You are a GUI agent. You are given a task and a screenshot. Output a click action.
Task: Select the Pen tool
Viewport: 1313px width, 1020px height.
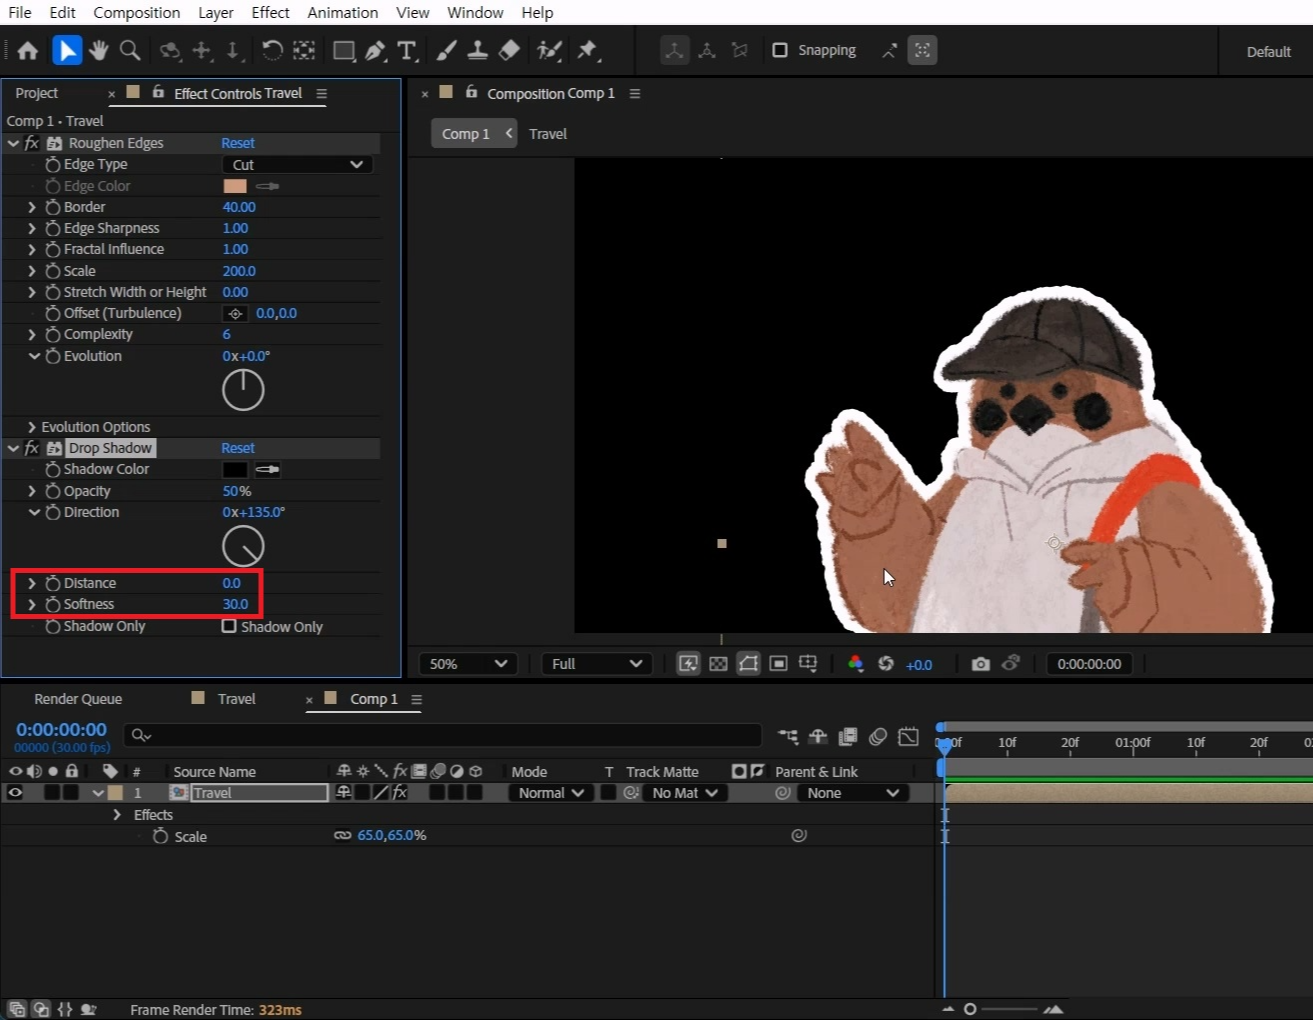point(375,50)
